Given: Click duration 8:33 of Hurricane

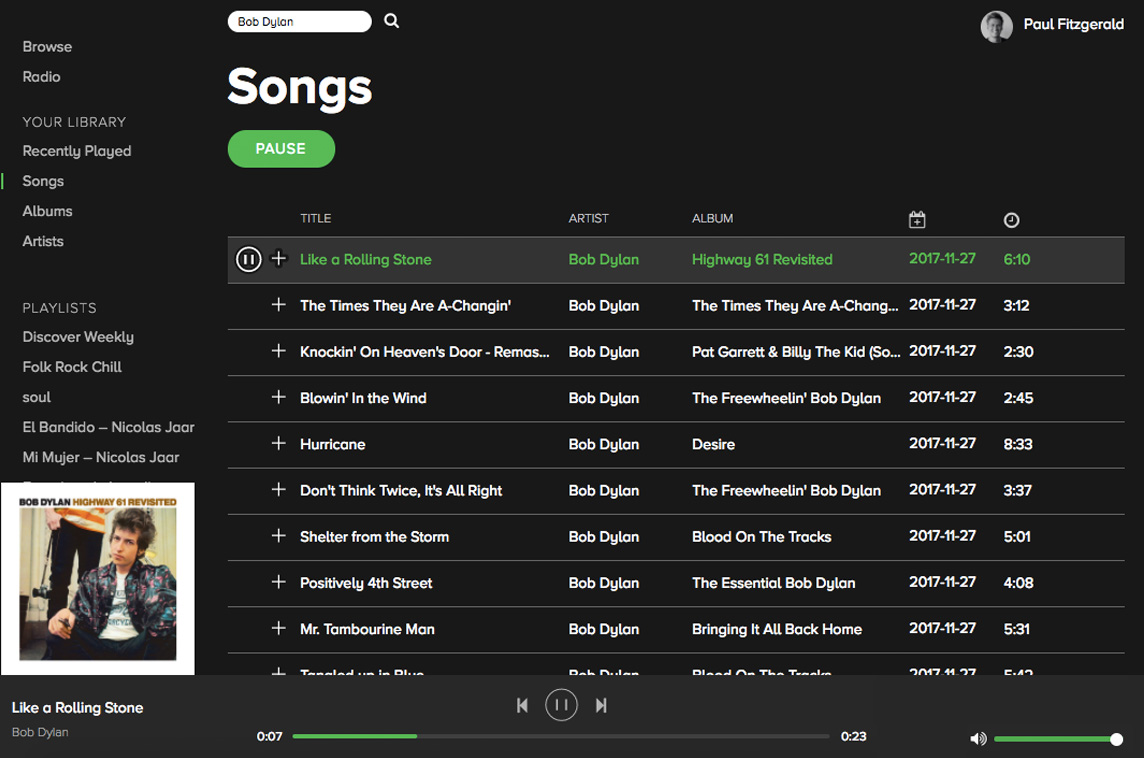Looking at the screenshot, I should coord(1018,444).
